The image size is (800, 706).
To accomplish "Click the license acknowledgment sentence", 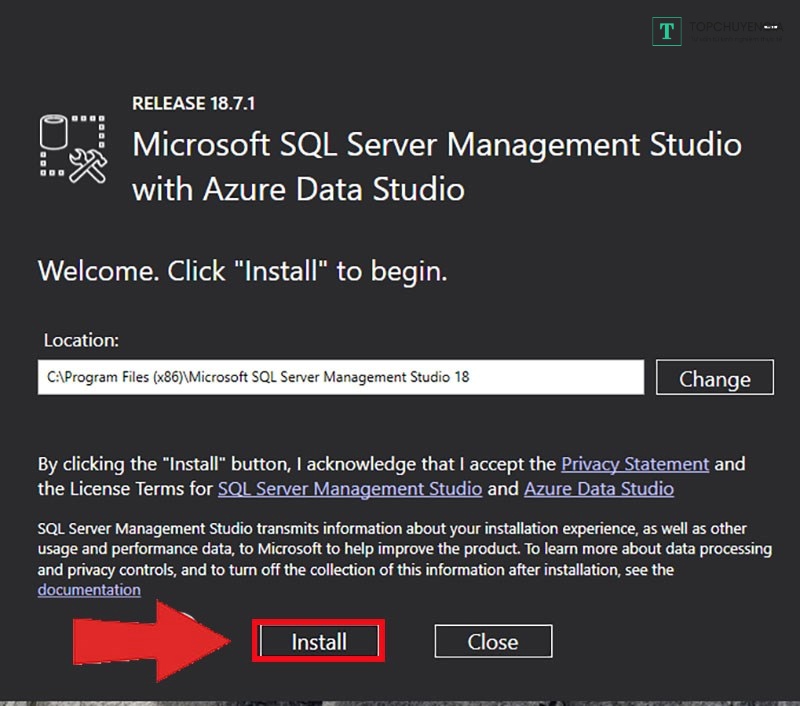I will click(298, 464).
